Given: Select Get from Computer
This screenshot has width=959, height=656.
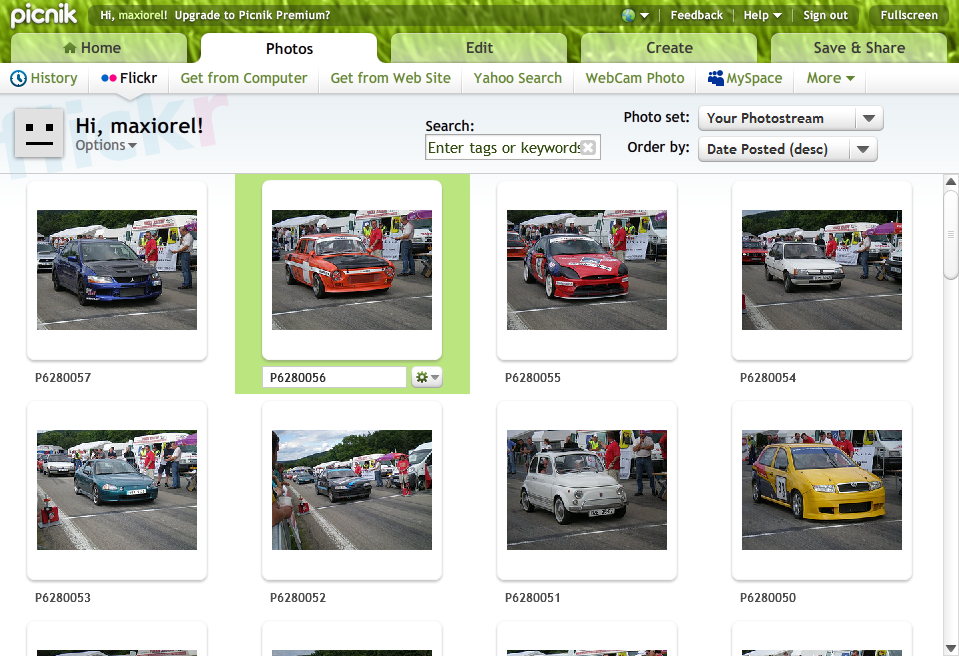Looking at the screenshot, I should coord(243,78).
